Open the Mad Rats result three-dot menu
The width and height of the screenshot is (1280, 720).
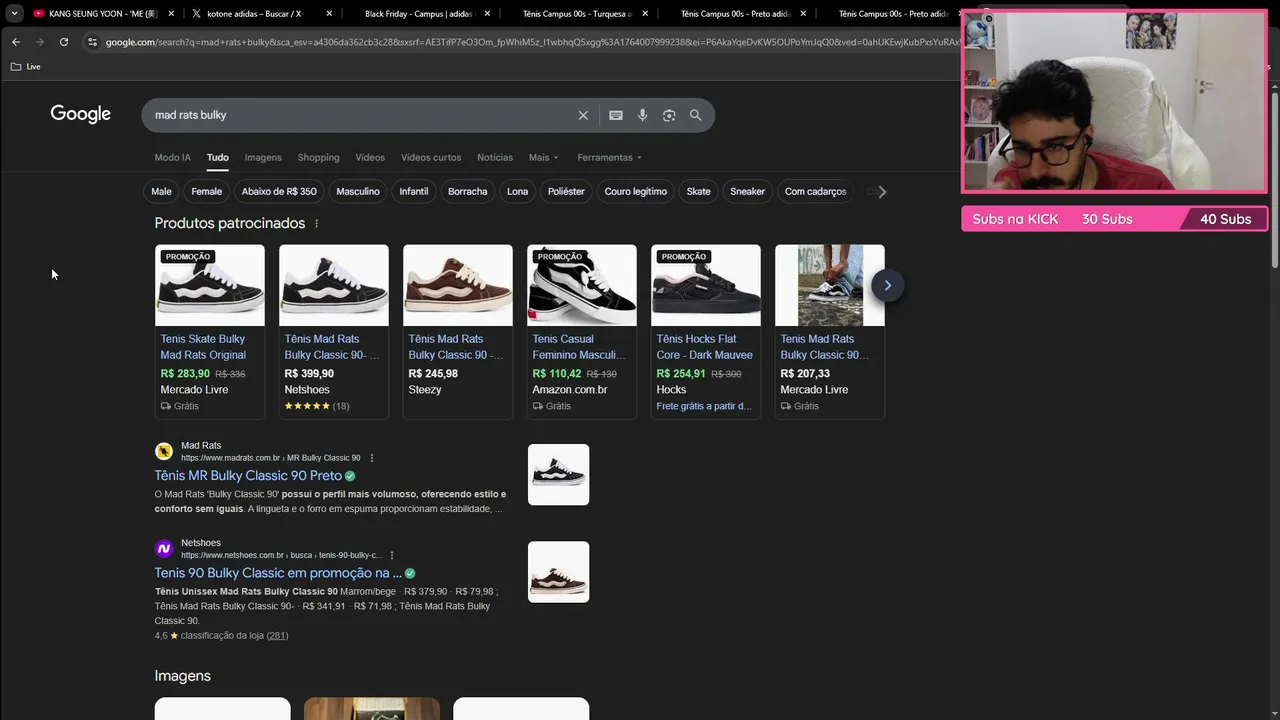(x=372, y=458)
